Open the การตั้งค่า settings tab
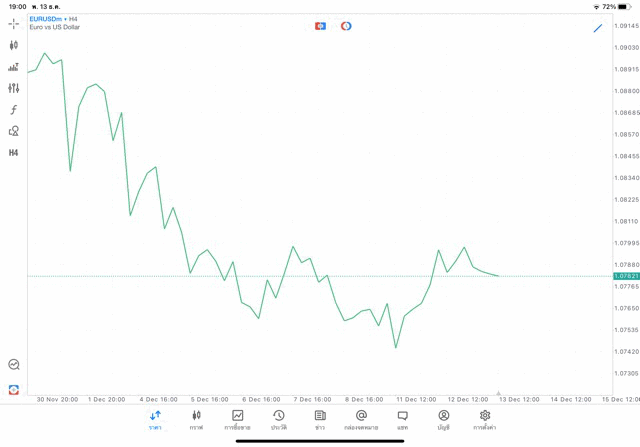This screenshot has width=640, height=447. pyautogui.click(x=485, y=420)
